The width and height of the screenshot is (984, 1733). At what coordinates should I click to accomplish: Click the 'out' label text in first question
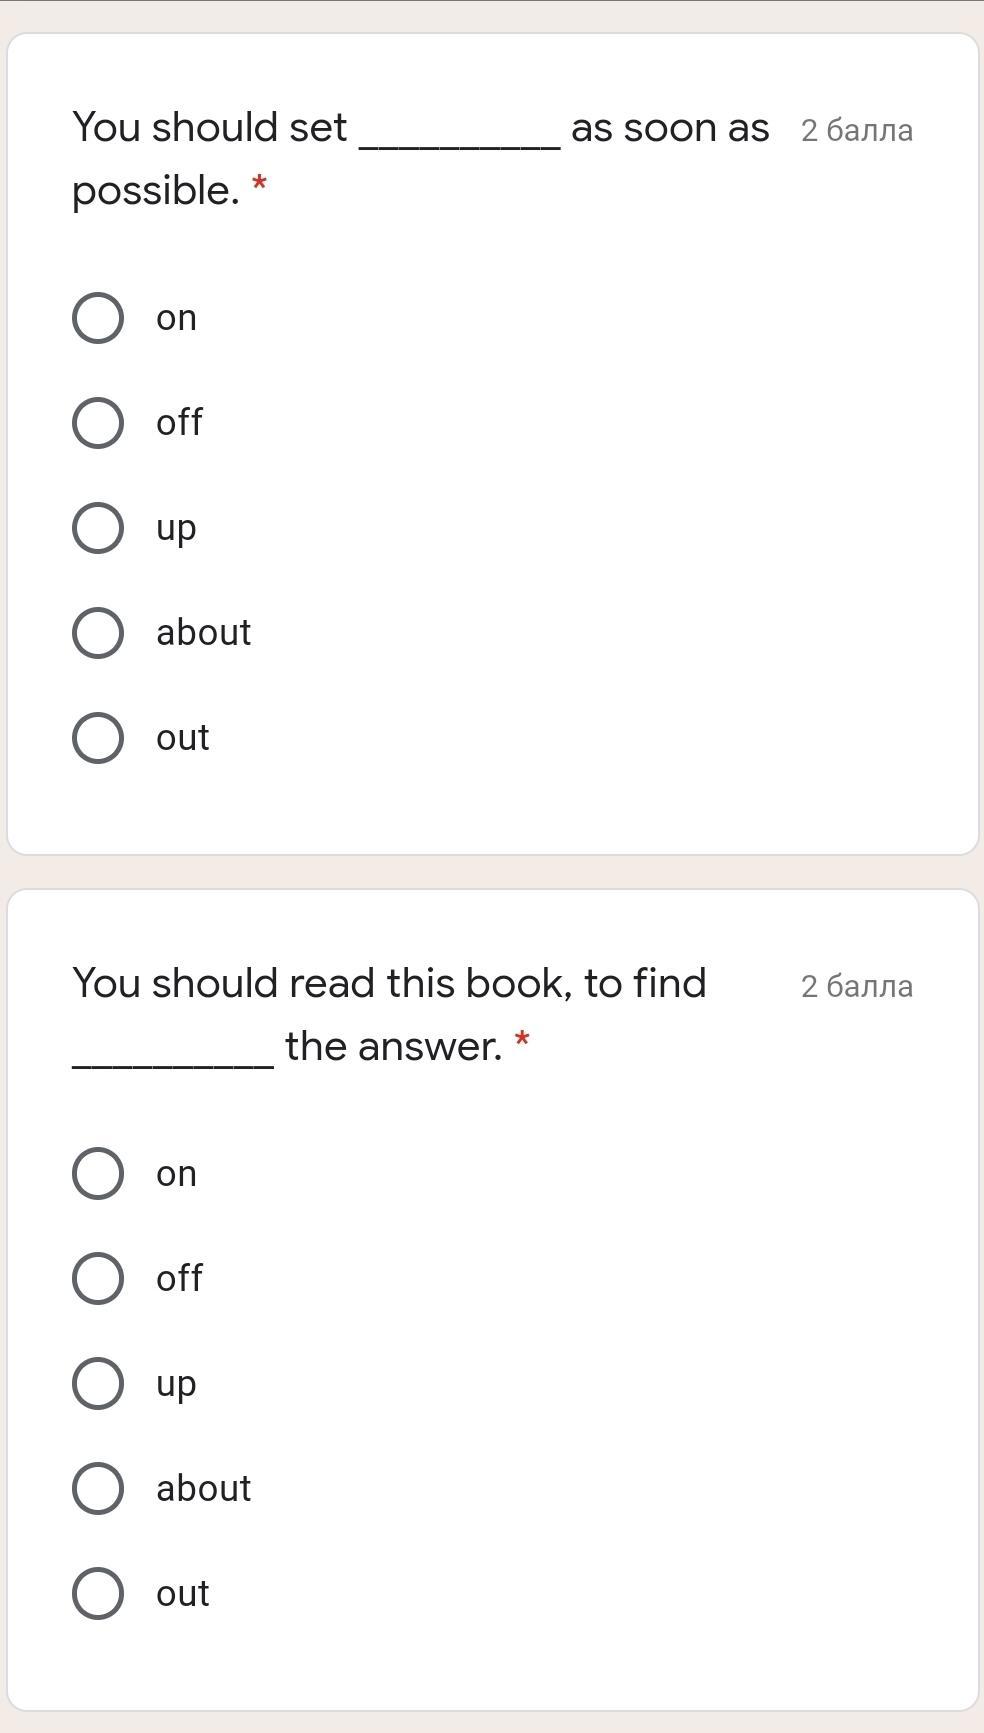click(x=182, y=738)
